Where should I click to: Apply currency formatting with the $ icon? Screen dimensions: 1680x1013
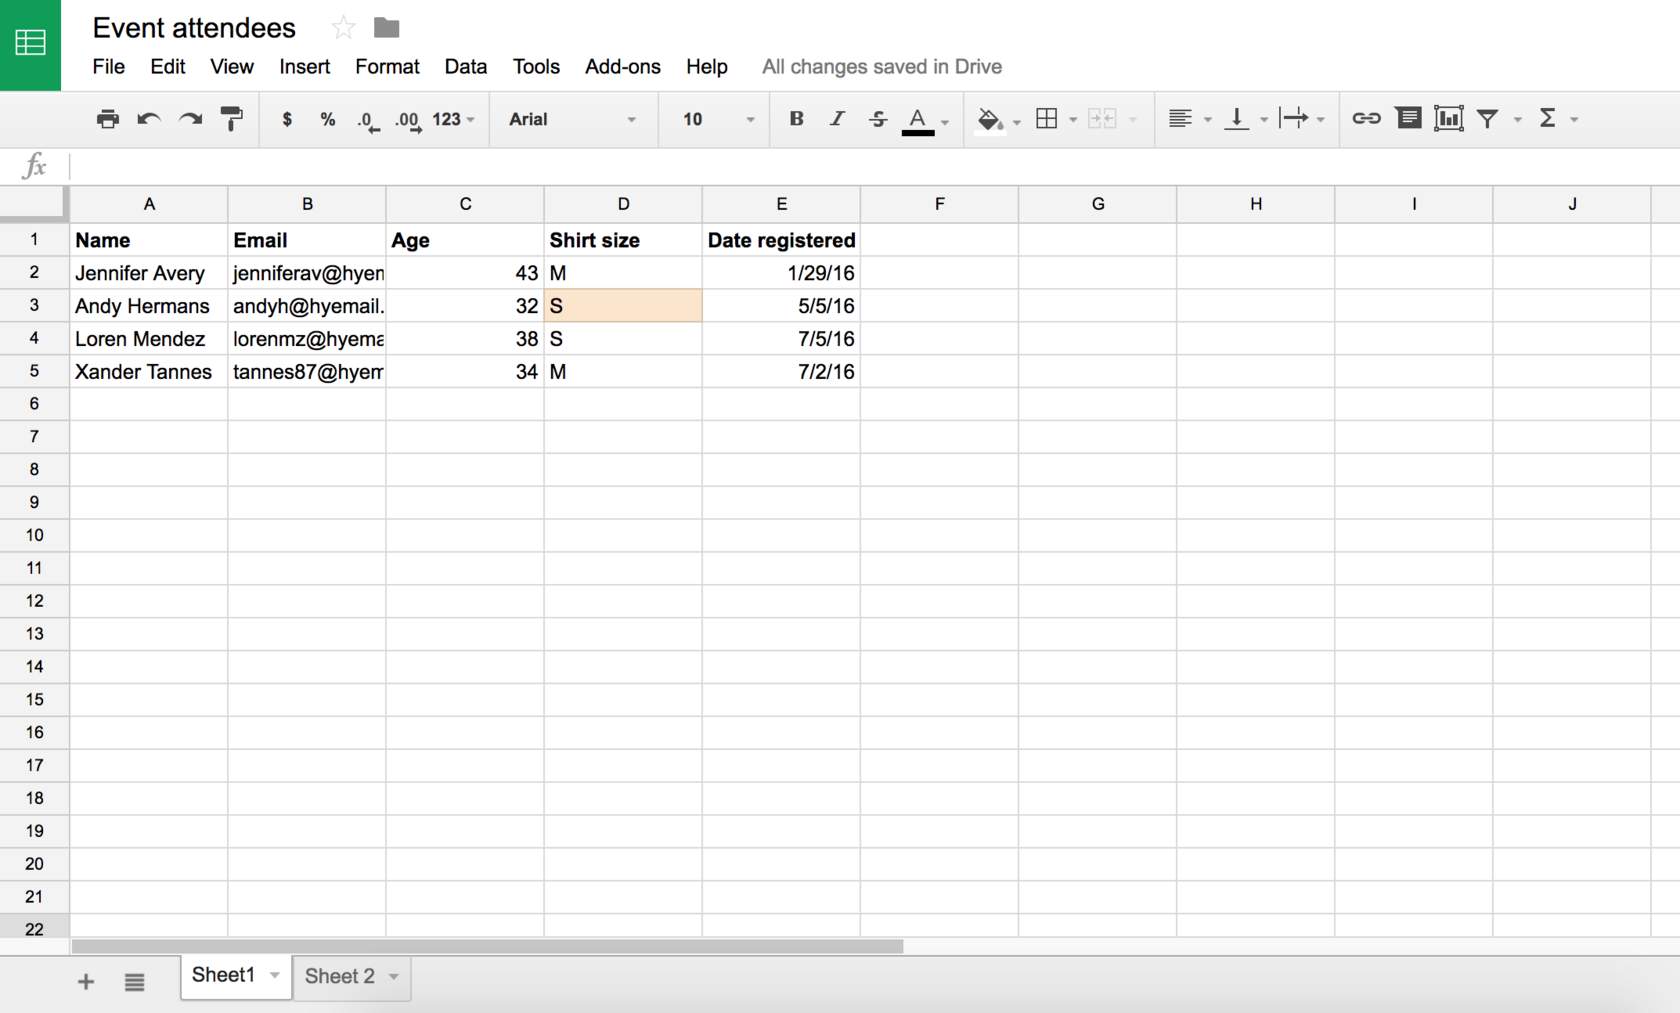287,119
